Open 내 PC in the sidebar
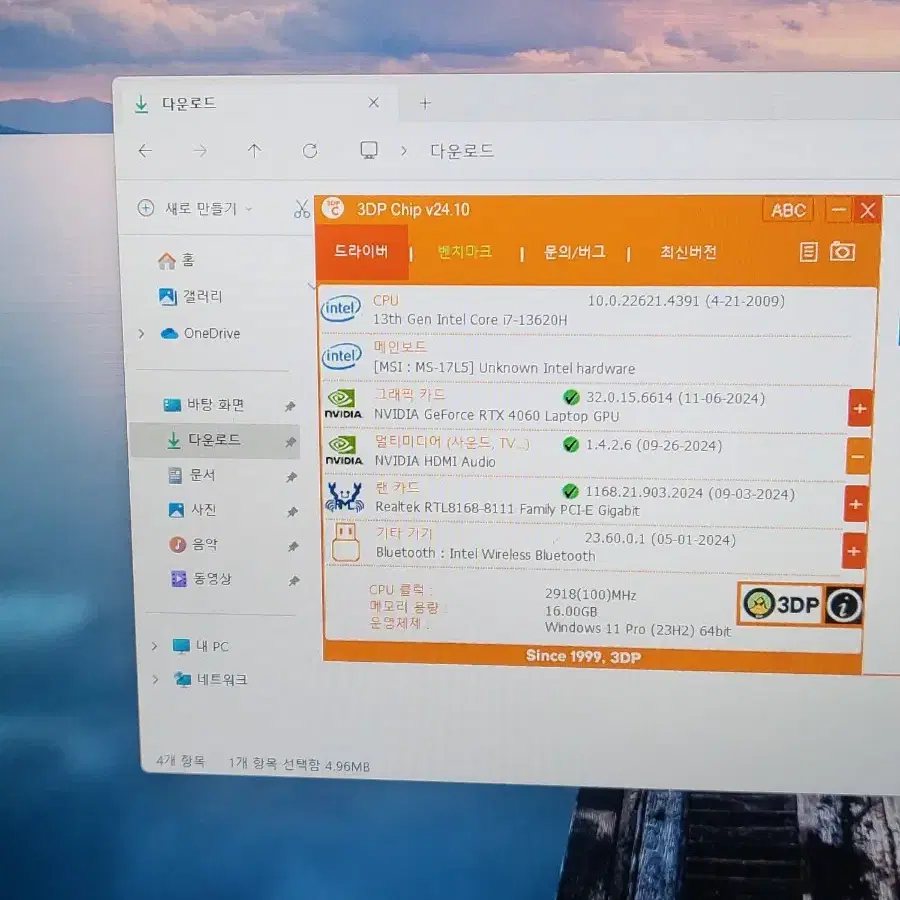 coord(200,646)
